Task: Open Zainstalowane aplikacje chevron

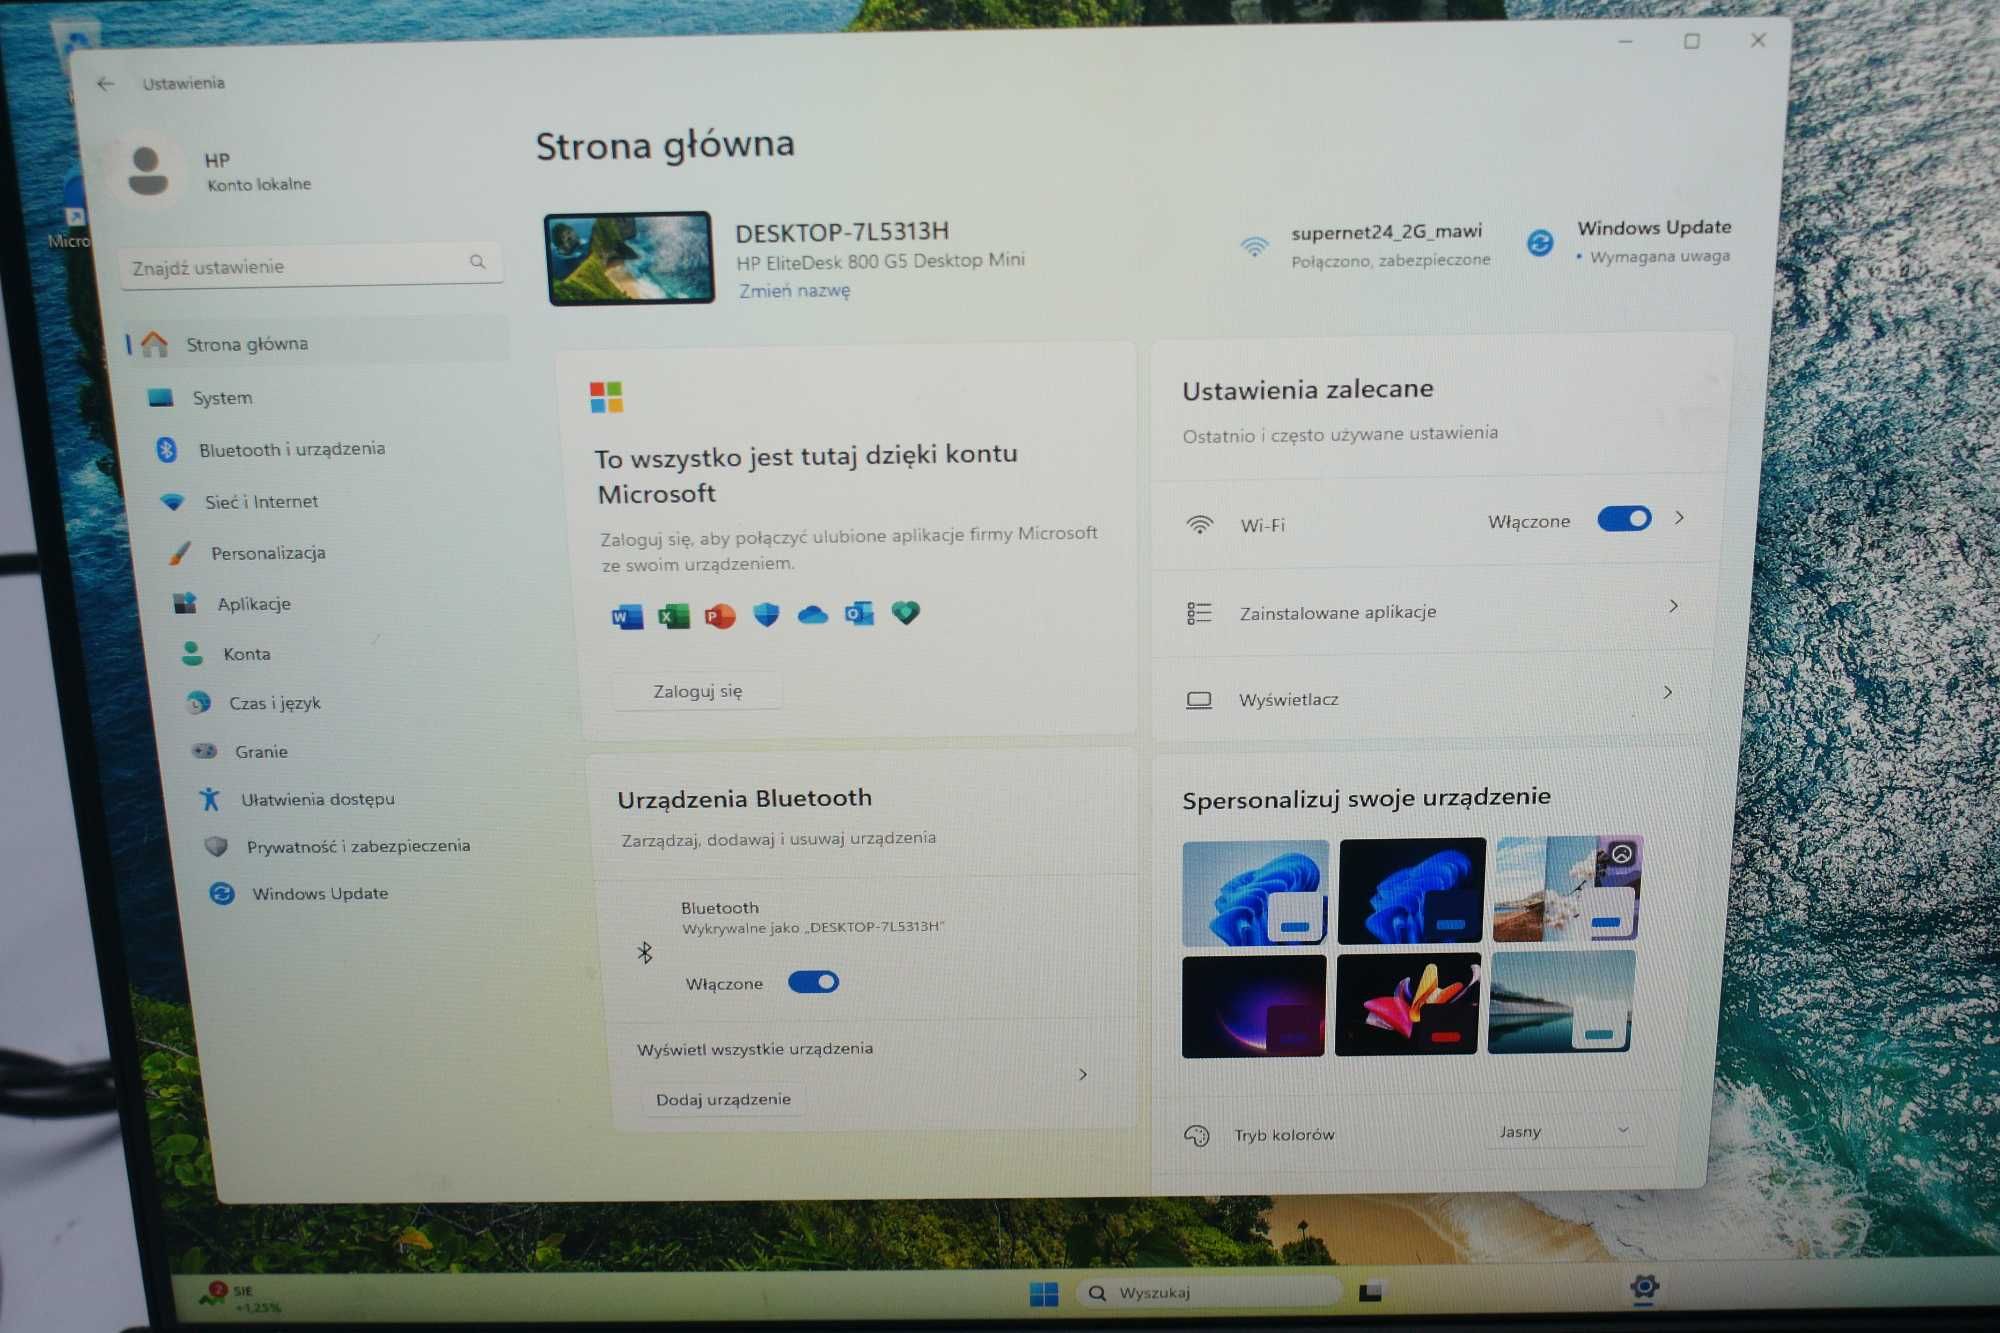Action: point(1674,606)
